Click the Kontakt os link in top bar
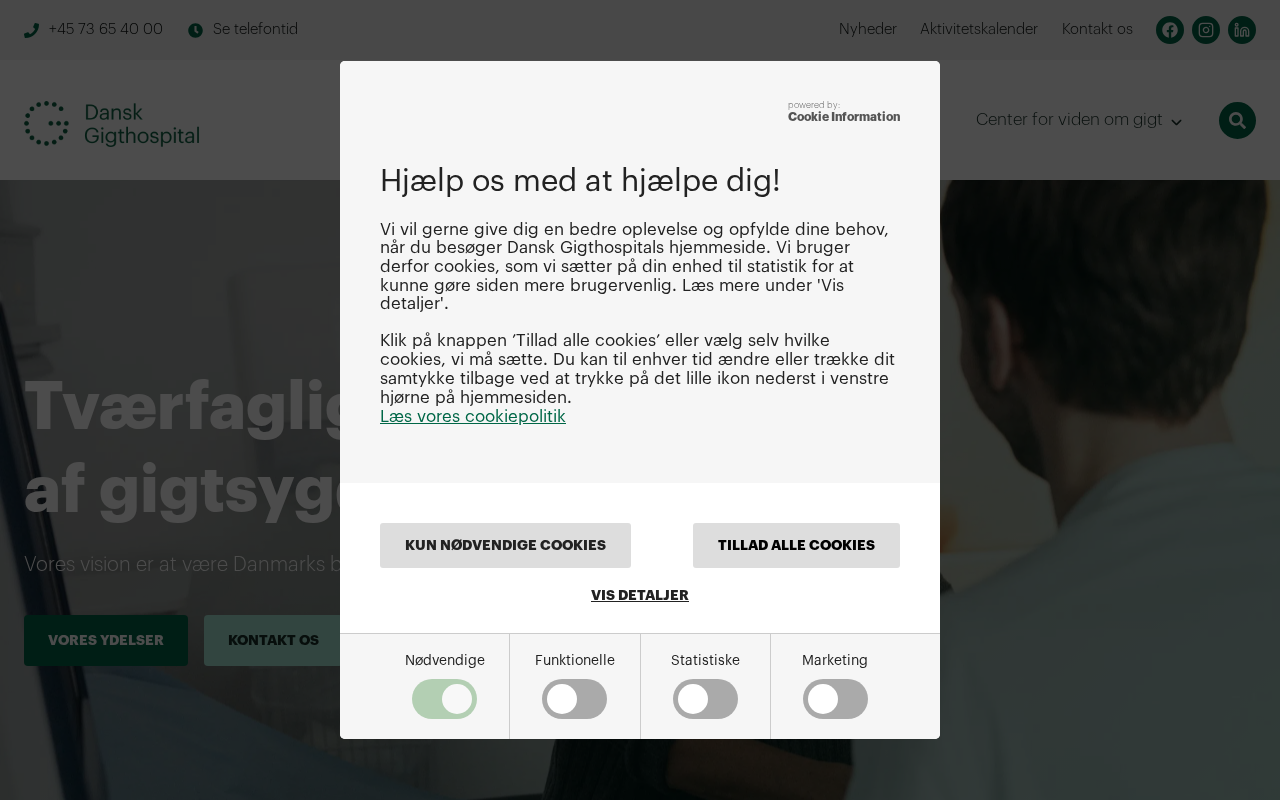 point(1097,29)
